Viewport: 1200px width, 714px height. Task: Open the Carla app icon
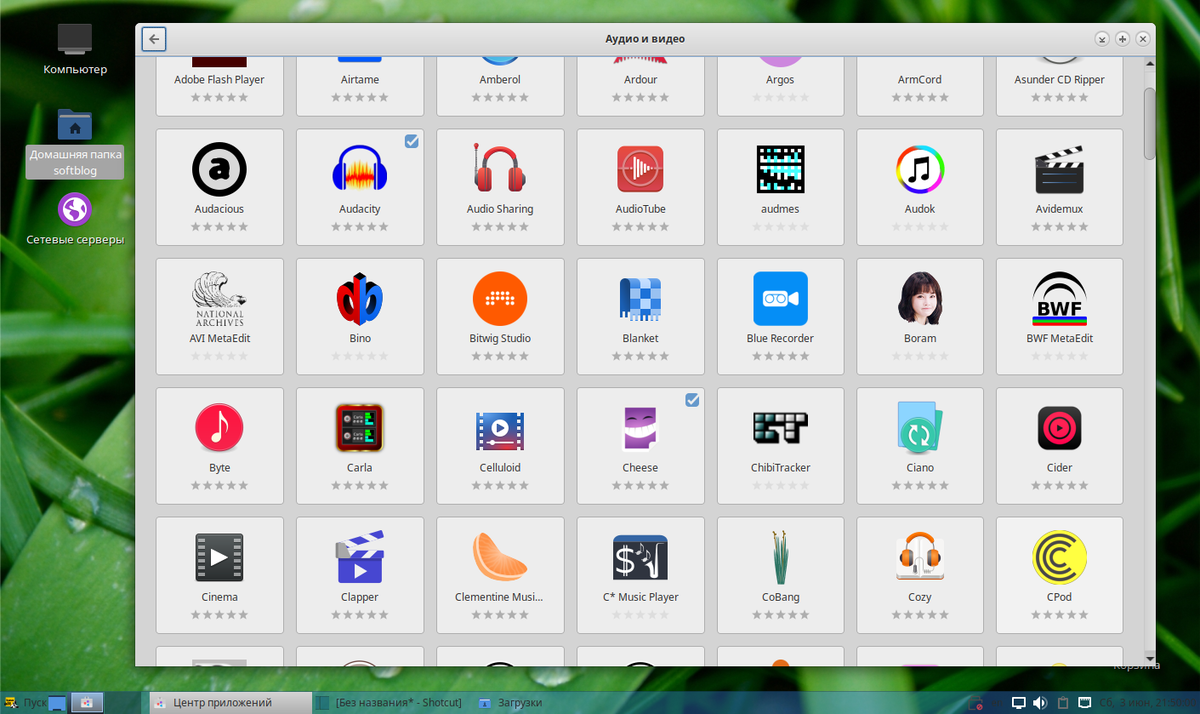[x=359, y=428]
